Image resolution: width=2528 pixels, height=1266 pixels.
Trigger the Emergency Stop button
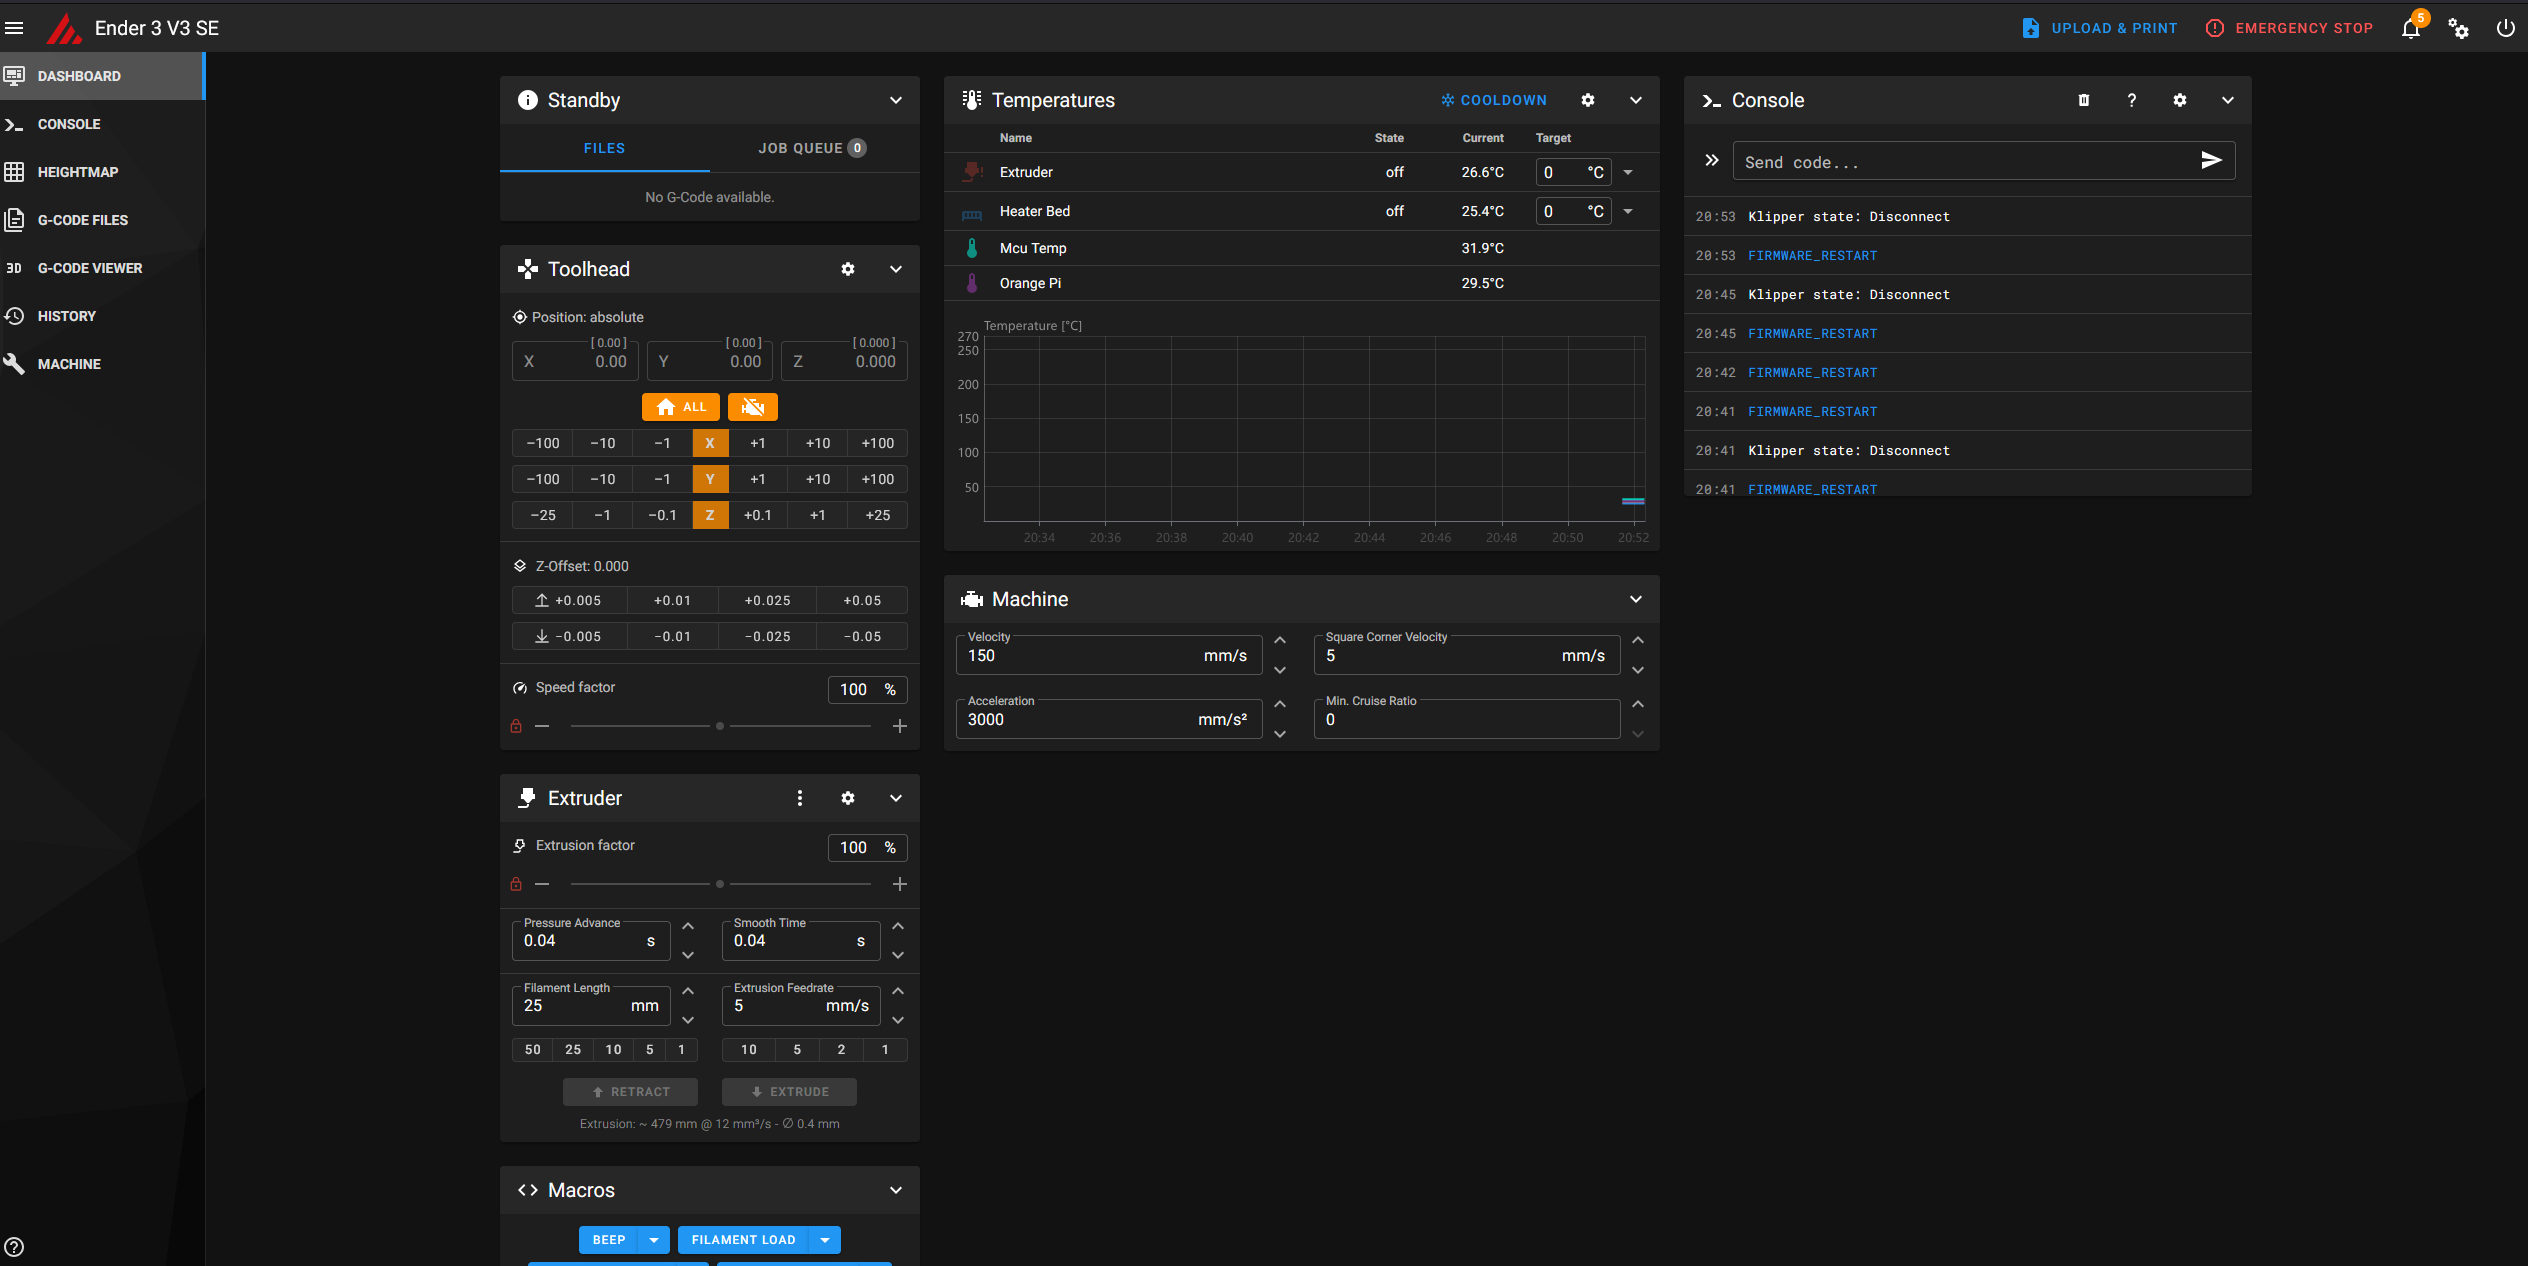(x=2289, y=28)
